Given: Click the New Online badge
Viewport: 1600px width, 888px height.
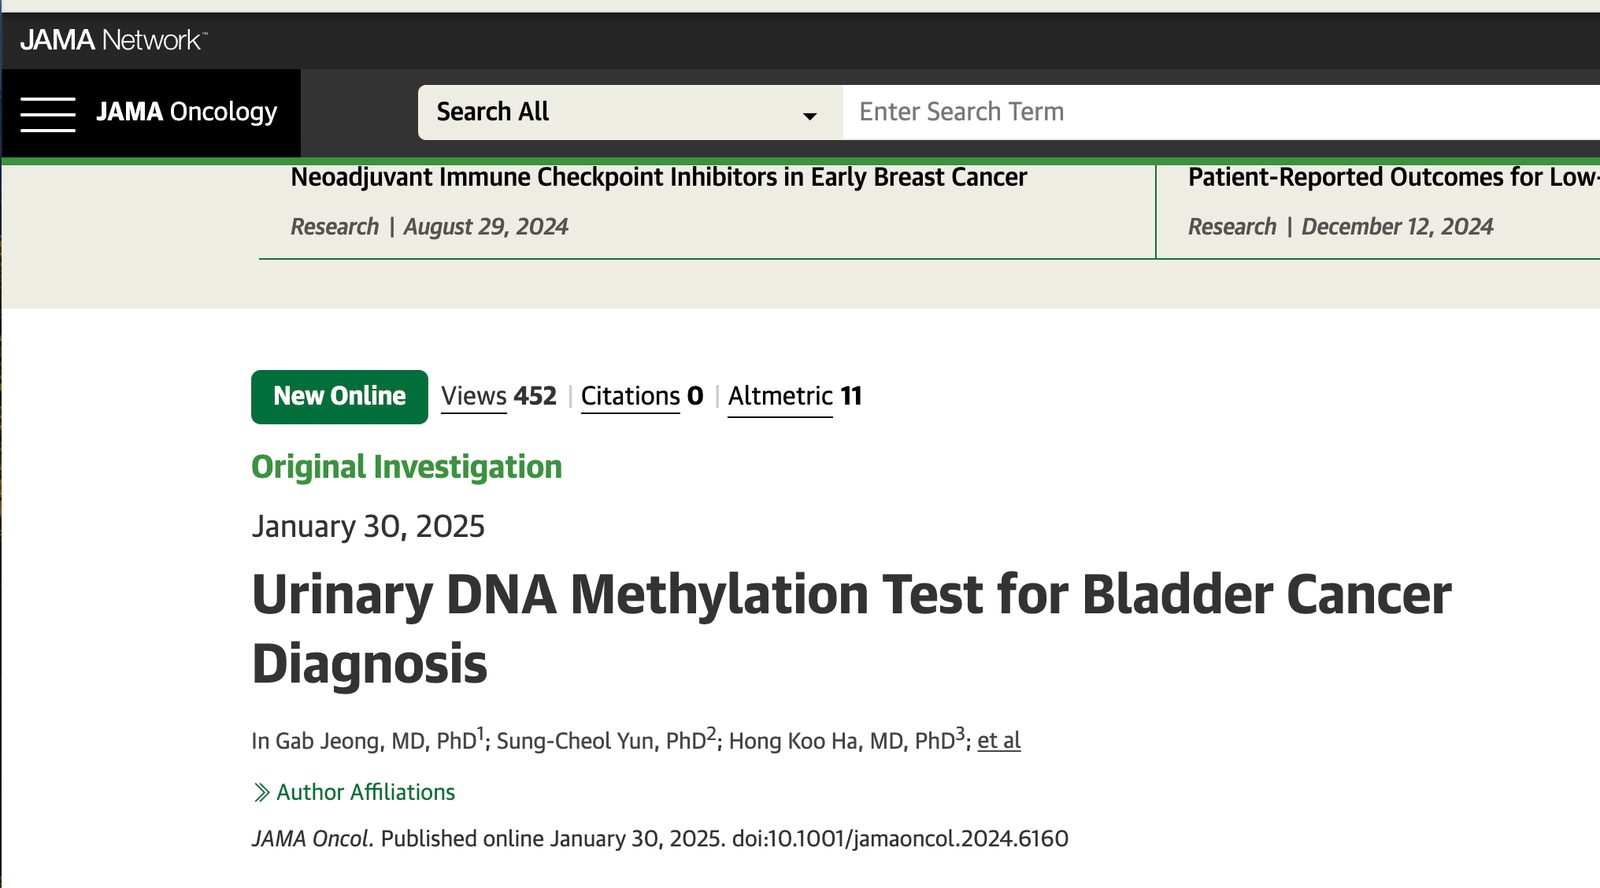Looking at the screenshot, I should click(339, 397).
